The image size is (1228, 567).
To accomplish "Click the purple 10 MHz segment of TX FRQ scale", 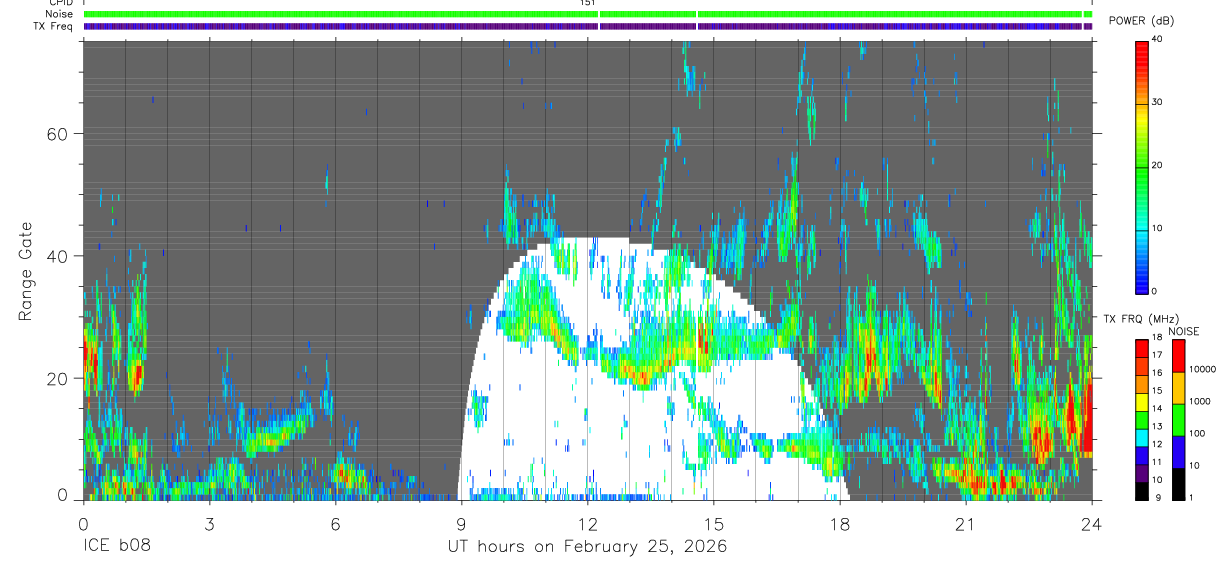I will pos(1142,474).
